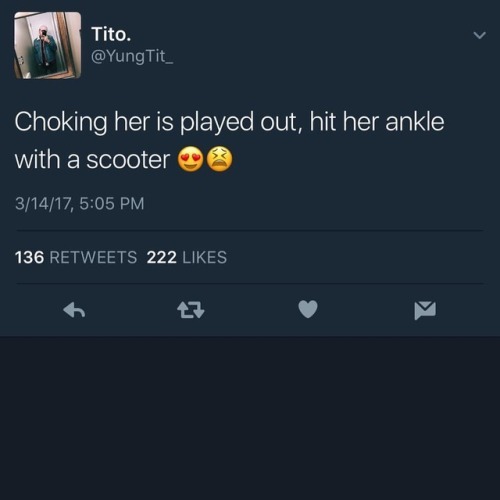Open tweet options with the top-right chevron

[x=479, y=35]
